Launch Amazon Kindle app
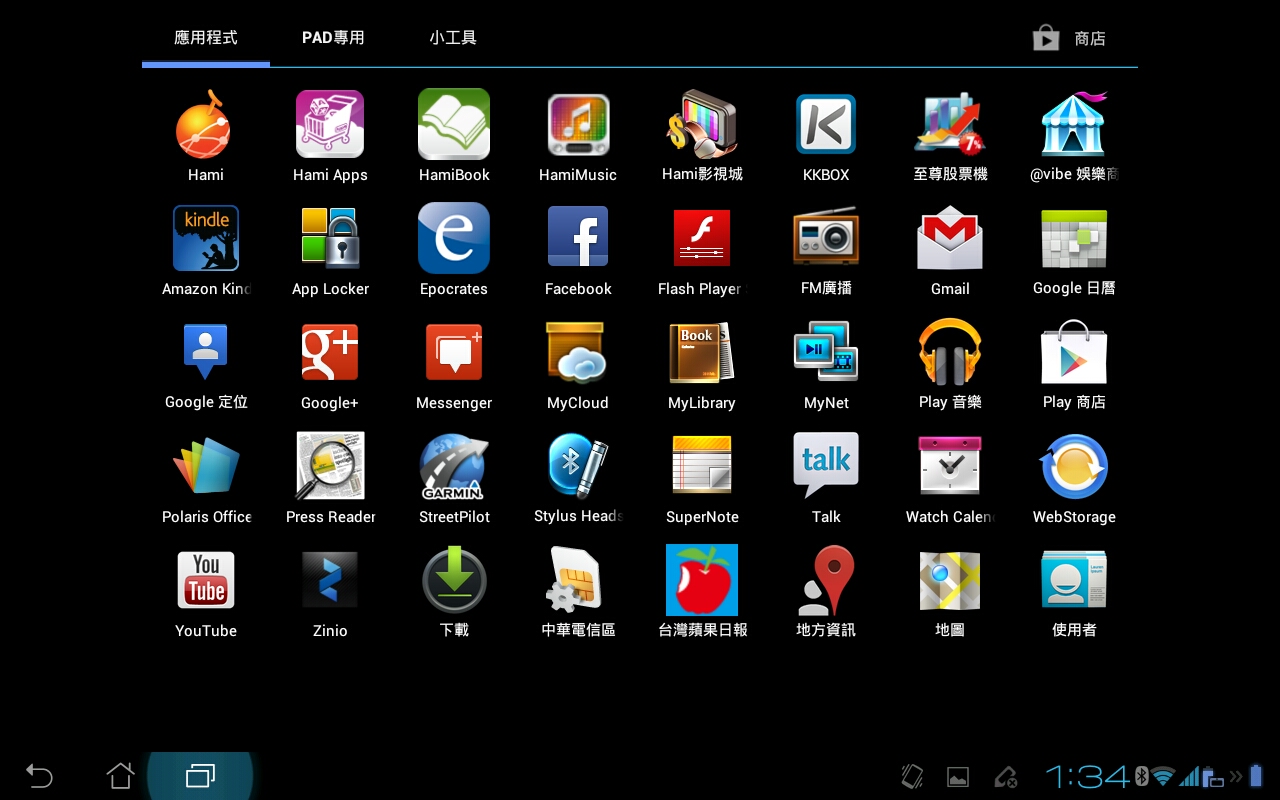 pos(206,238)
